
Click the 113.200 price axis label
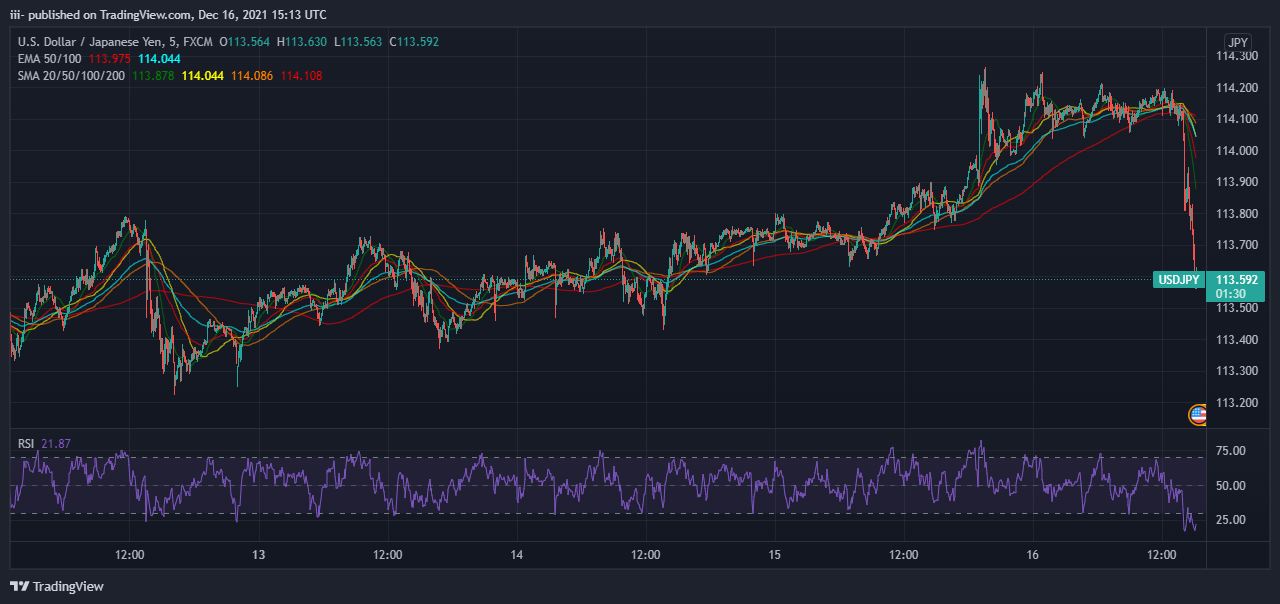point(1236,403)
